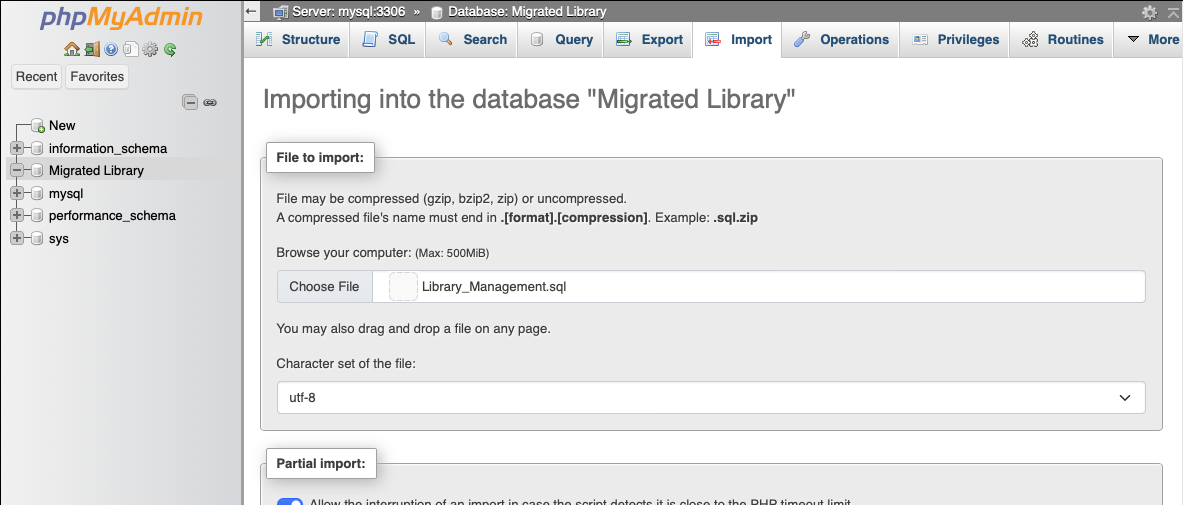Select performance_schema in the database tree
This screenshot has height=505, width=1183.
[x=112, y=215]
